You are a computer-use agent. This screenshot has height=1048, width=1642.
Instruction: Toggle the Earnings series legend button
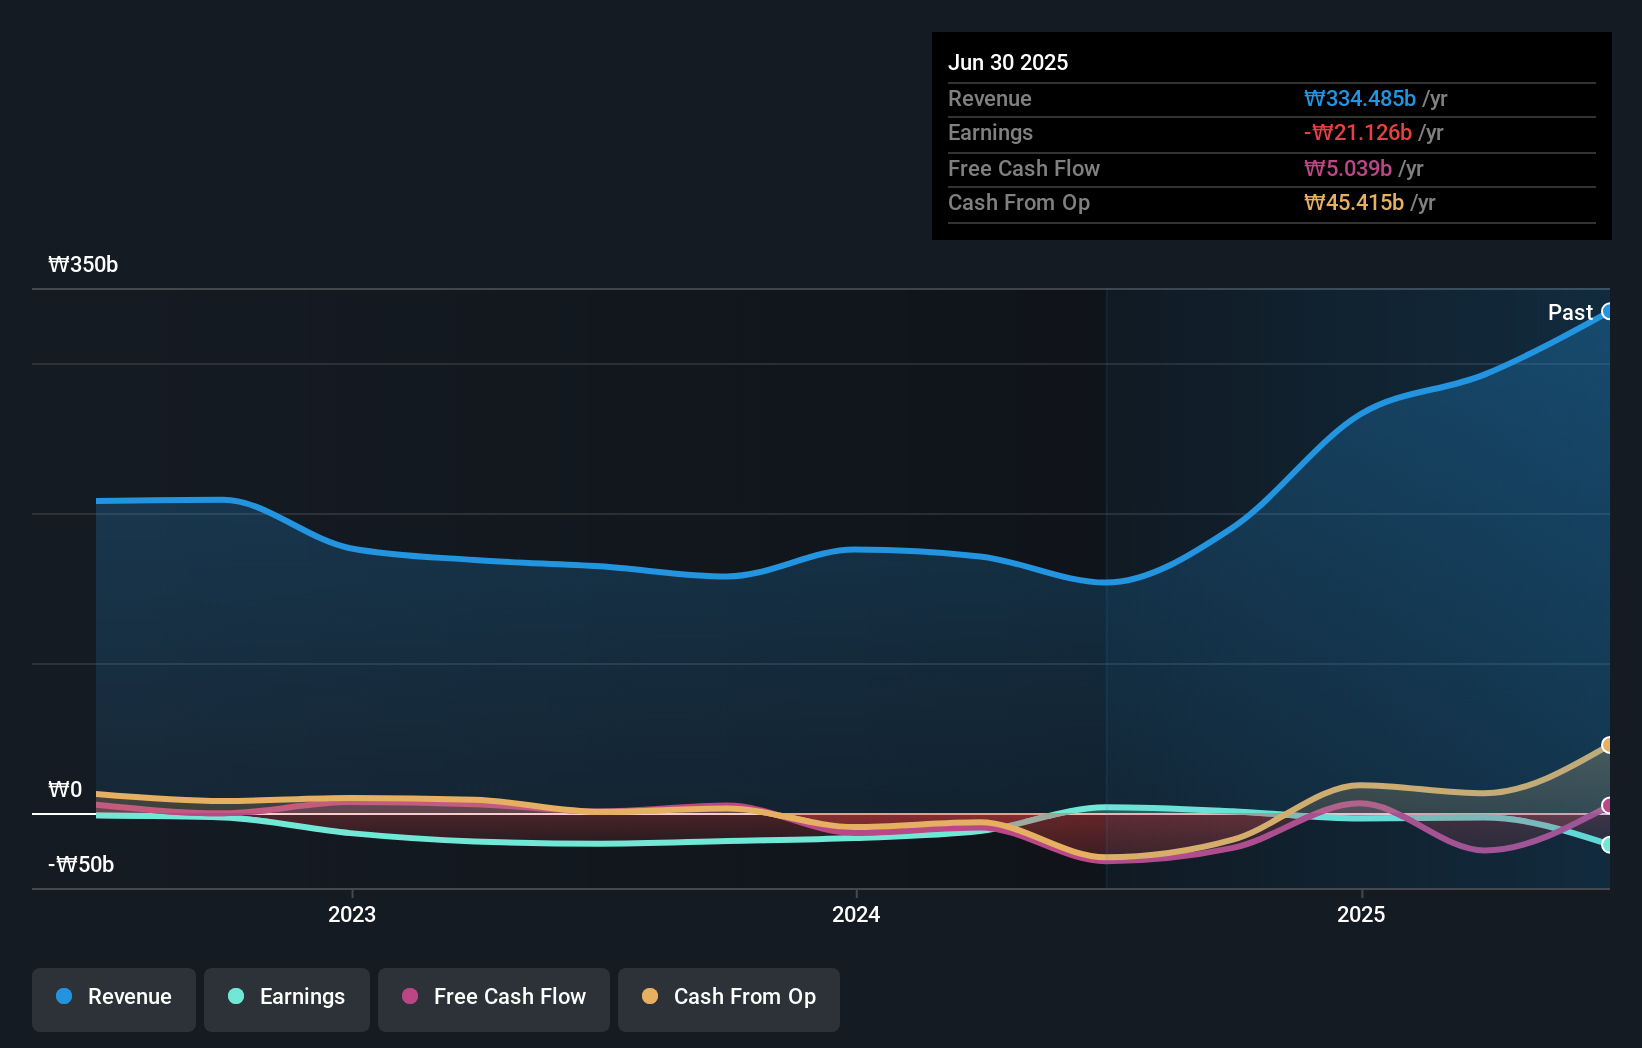(287, 999)
